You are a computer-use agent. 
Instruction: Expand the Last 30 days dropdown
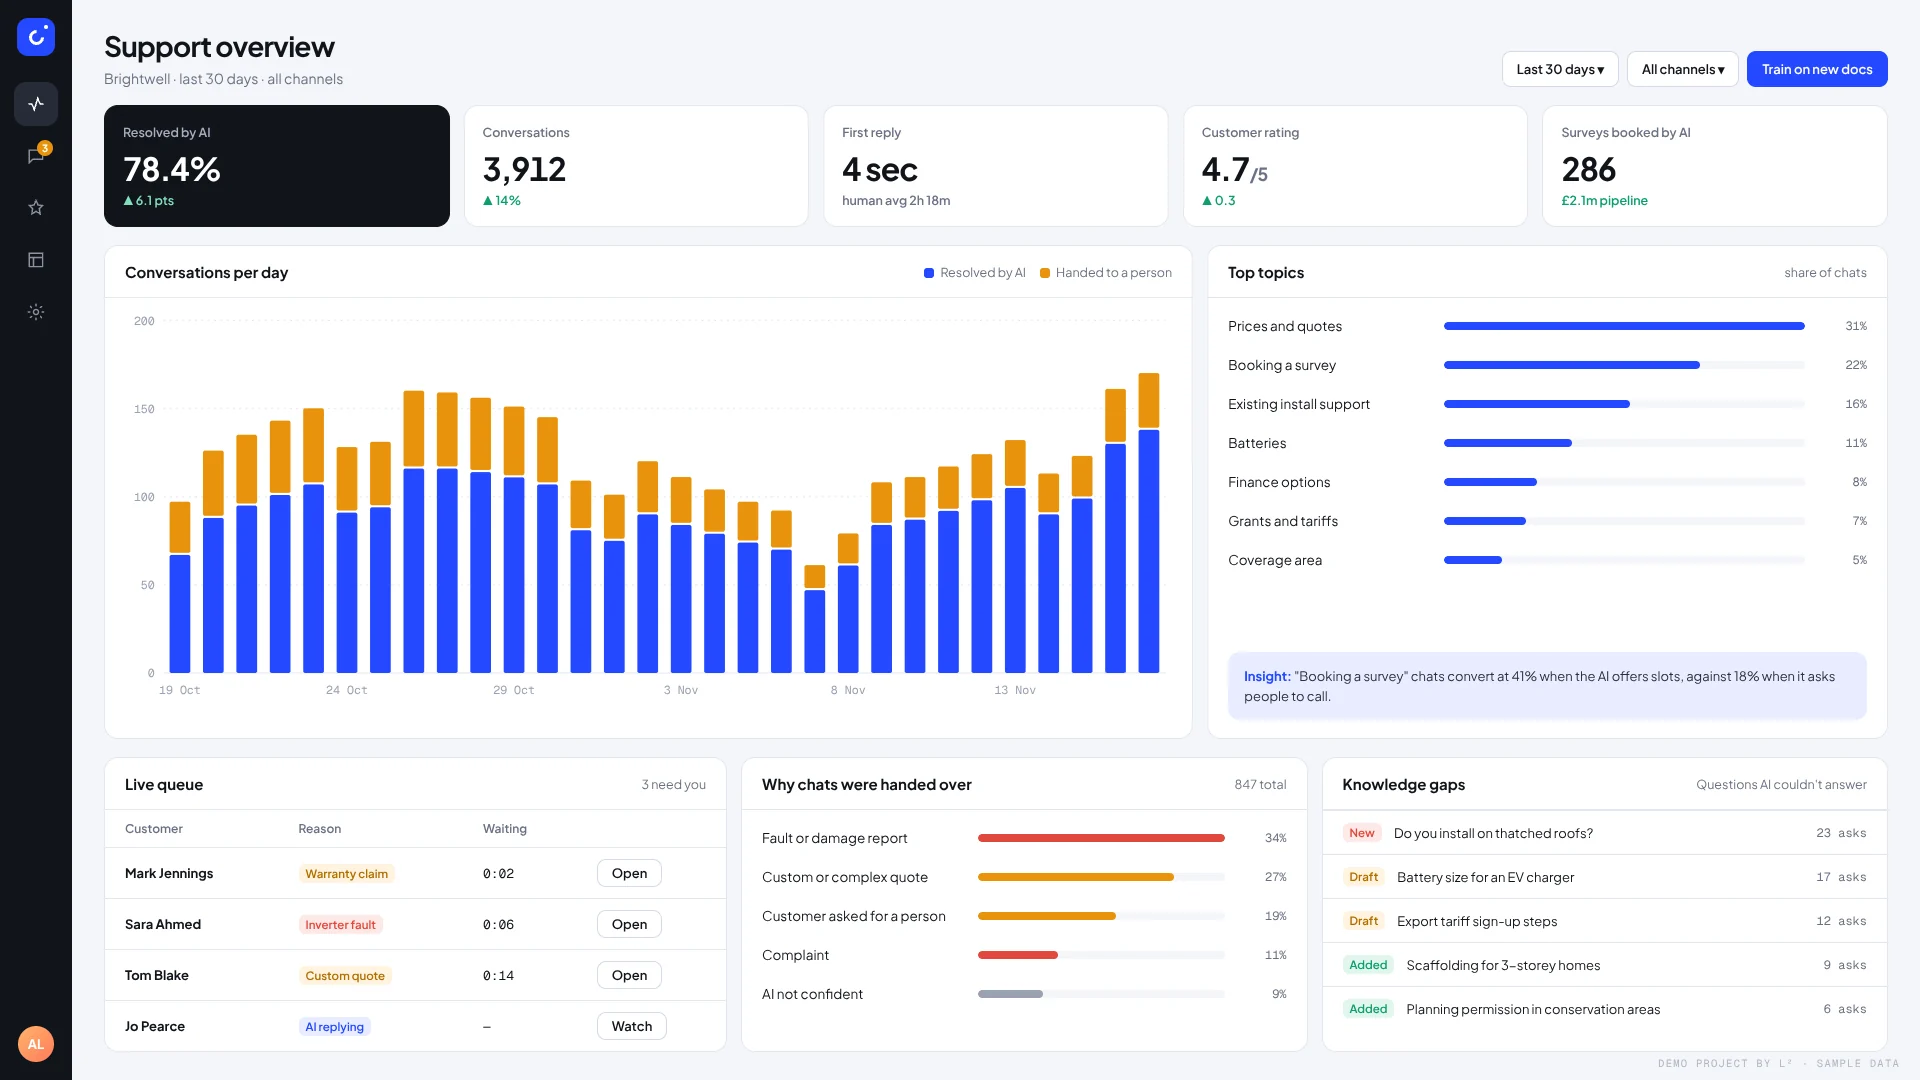pos(1560,69)
